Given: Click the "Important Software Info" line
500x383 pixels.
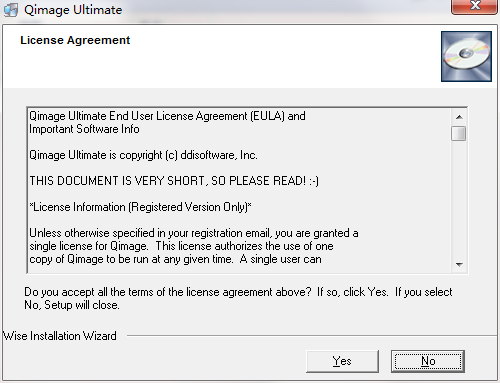Looking at the screenshot, I should click(x=84, y=129).
